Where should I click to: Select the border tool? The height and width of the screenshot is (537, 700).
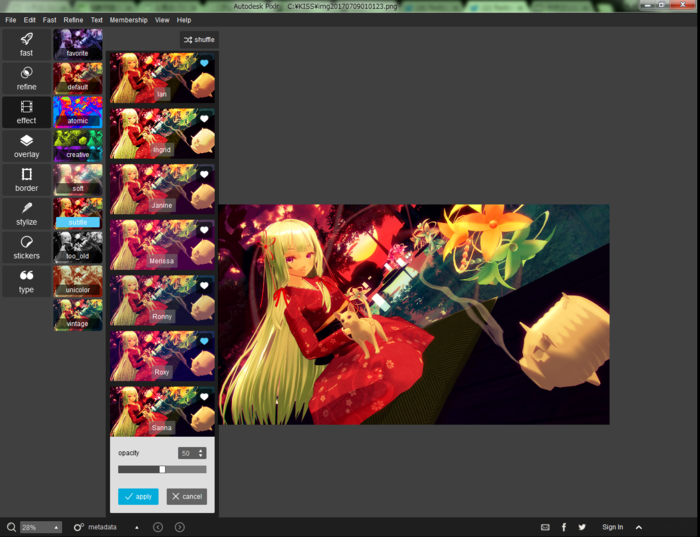26,180
